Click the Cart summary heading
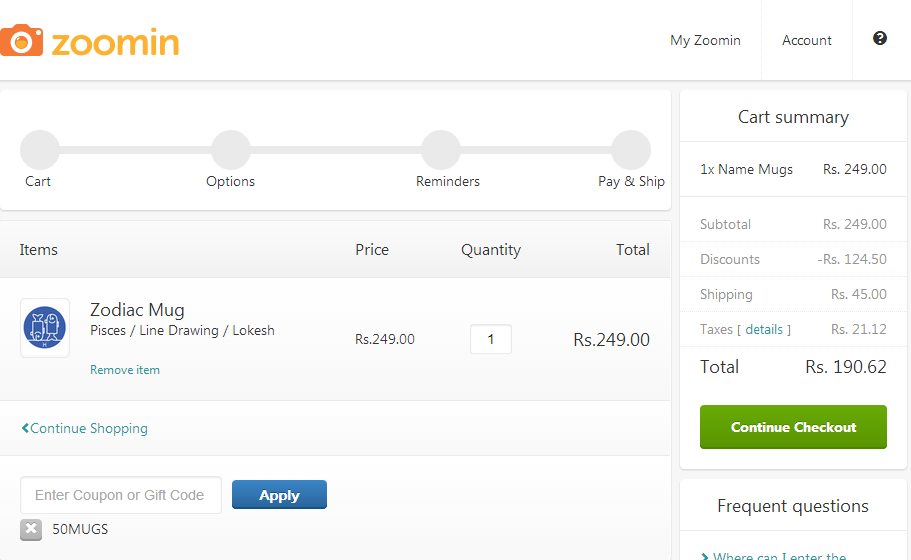Image resolution: width=911 pixels, height=560 pixels. coord(793,117)
